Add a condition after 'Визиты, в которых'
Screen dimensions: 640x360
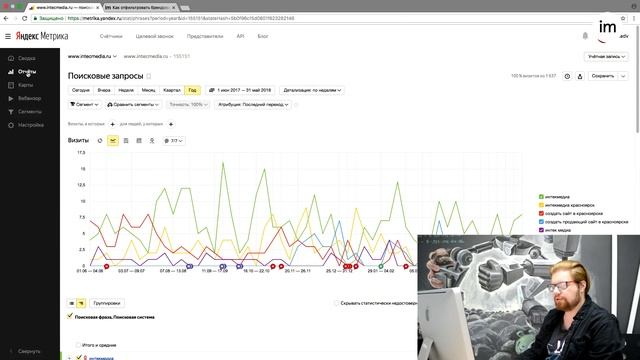113,124
